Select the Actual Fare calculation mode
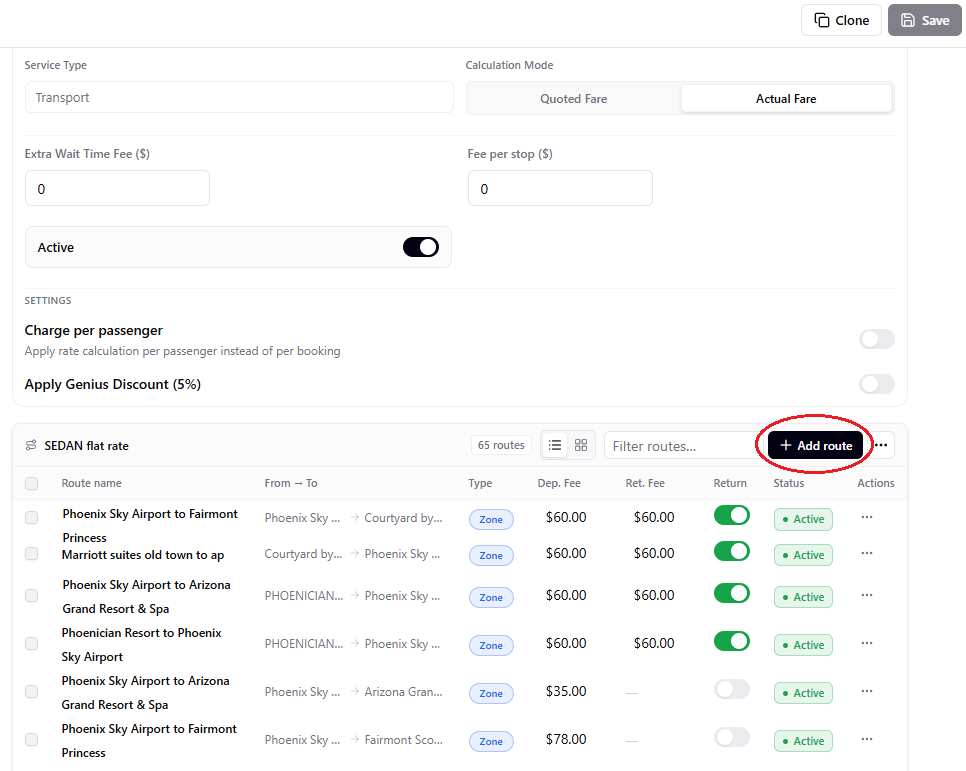This screenshot has width=966, height=771. point(786,99)
